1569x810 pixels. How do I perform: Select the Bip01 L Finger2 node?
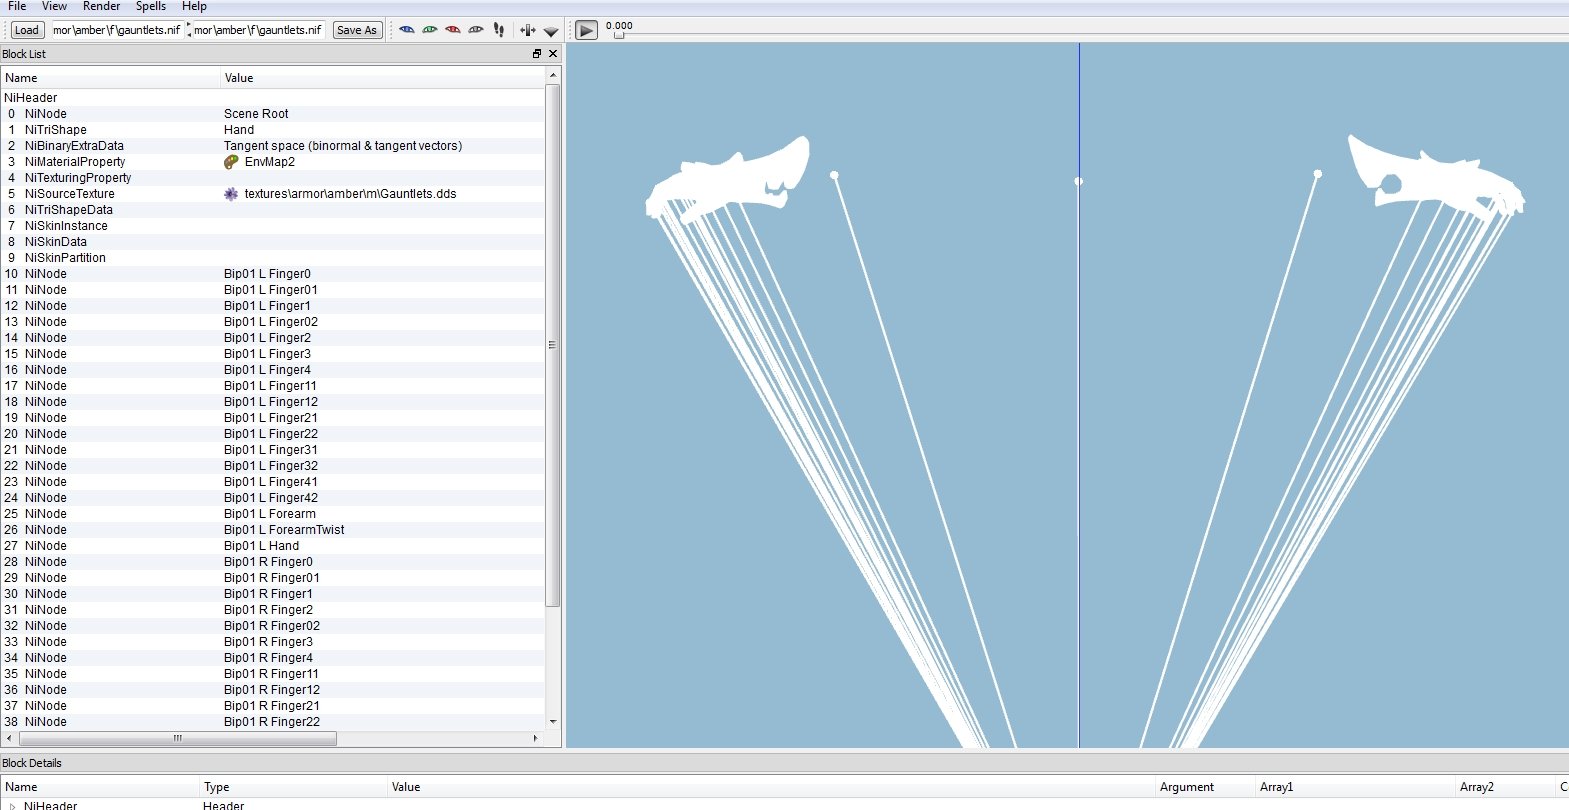[x=273, y=338]
